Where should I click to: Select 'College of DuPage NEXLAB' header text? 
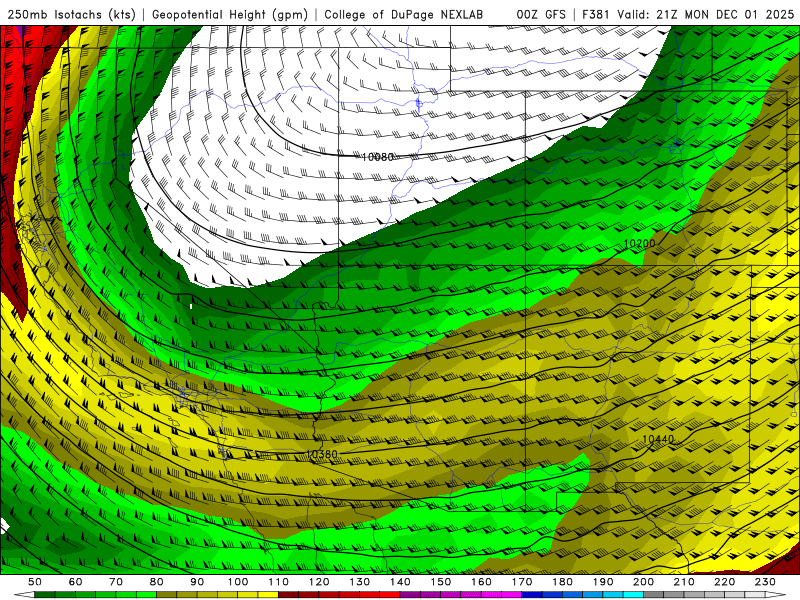(x=403, y=14)
